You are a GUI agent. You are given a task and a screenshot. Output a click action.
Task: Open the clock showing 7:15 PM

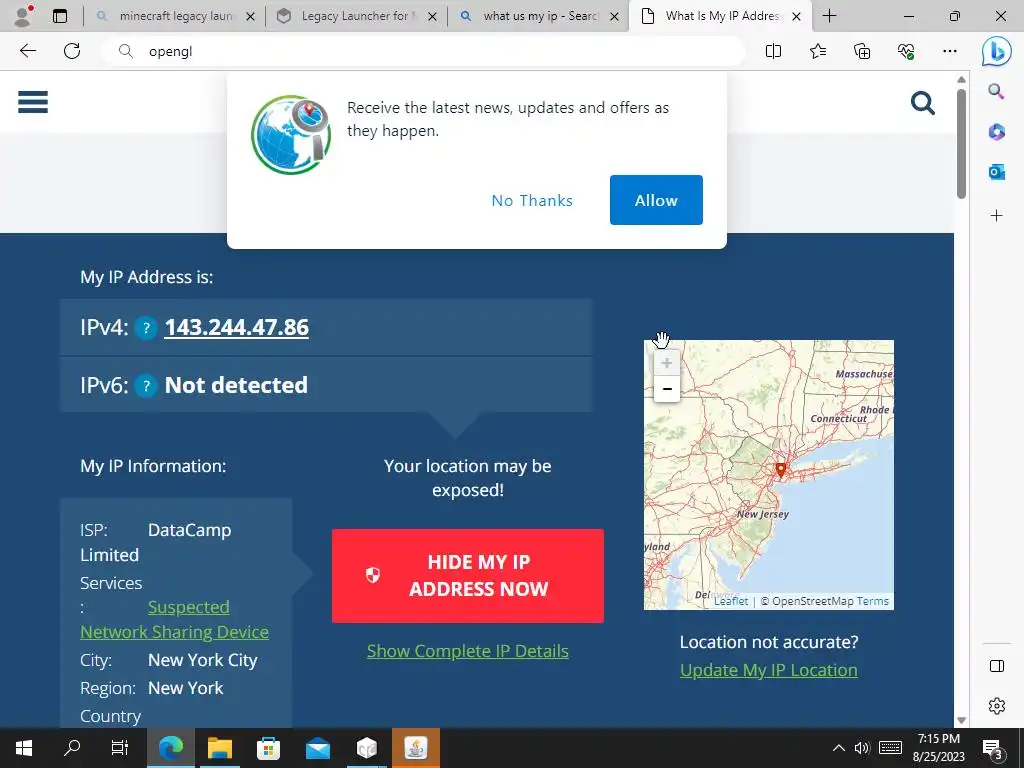coord(938,748)
